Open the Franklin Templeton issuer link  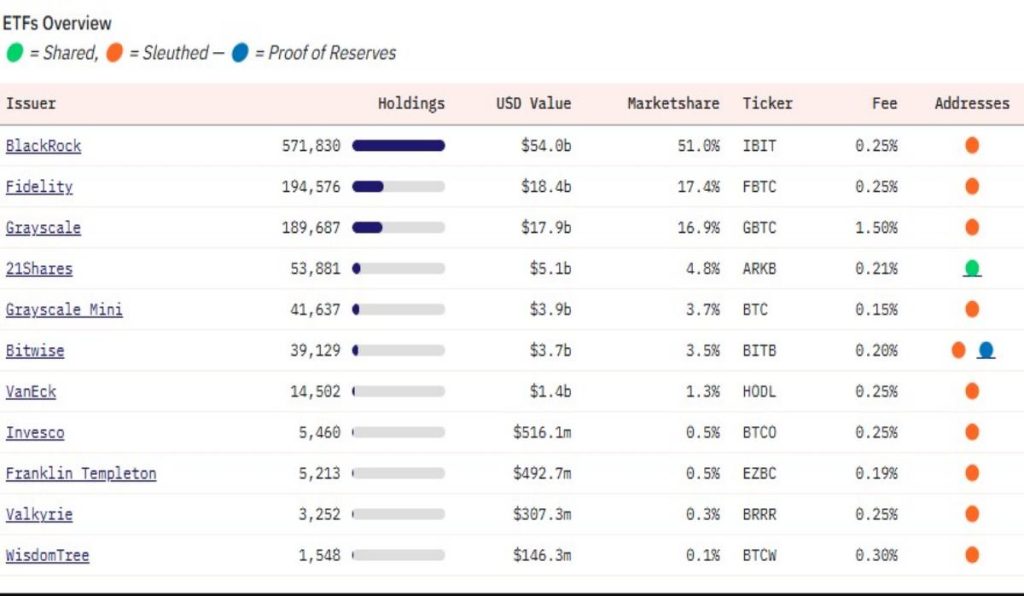click(x=81, y=474)
